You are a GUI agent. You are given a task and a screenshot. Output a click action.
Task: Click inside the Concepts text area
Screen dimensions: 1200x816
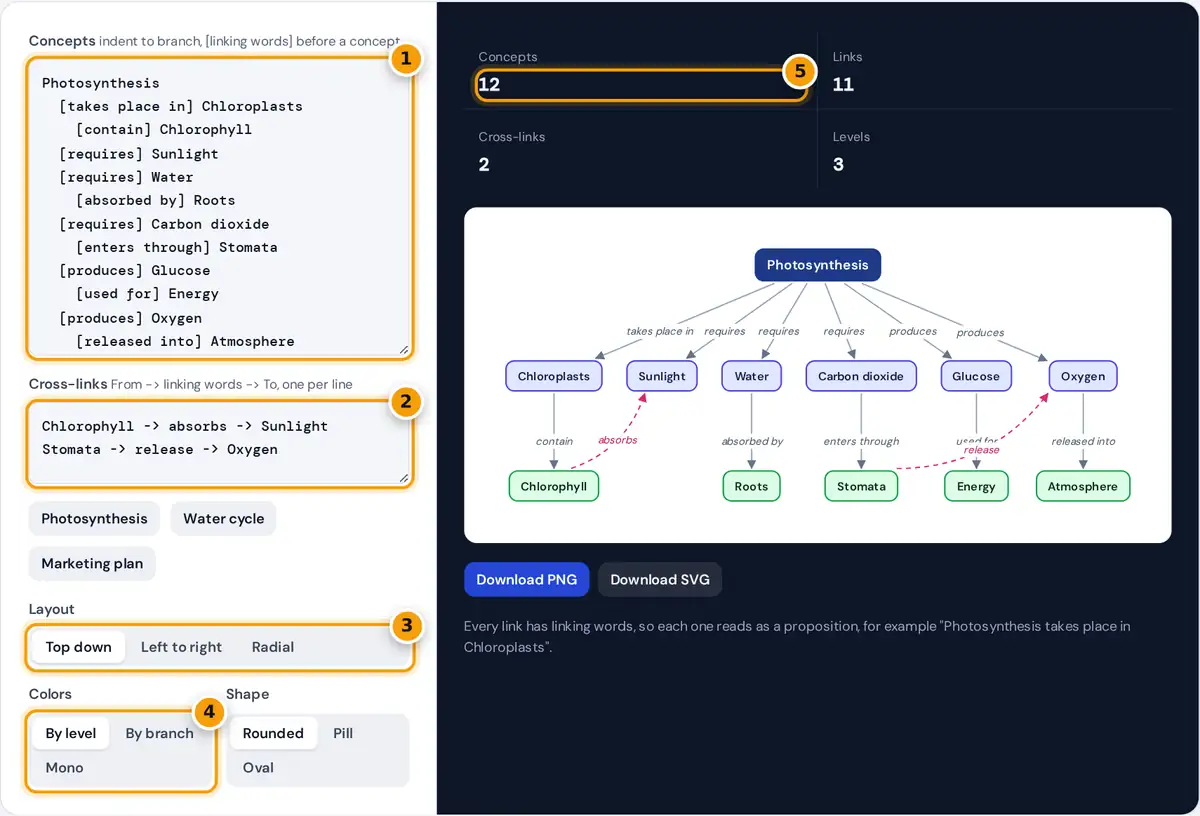[x=220, y=208]
